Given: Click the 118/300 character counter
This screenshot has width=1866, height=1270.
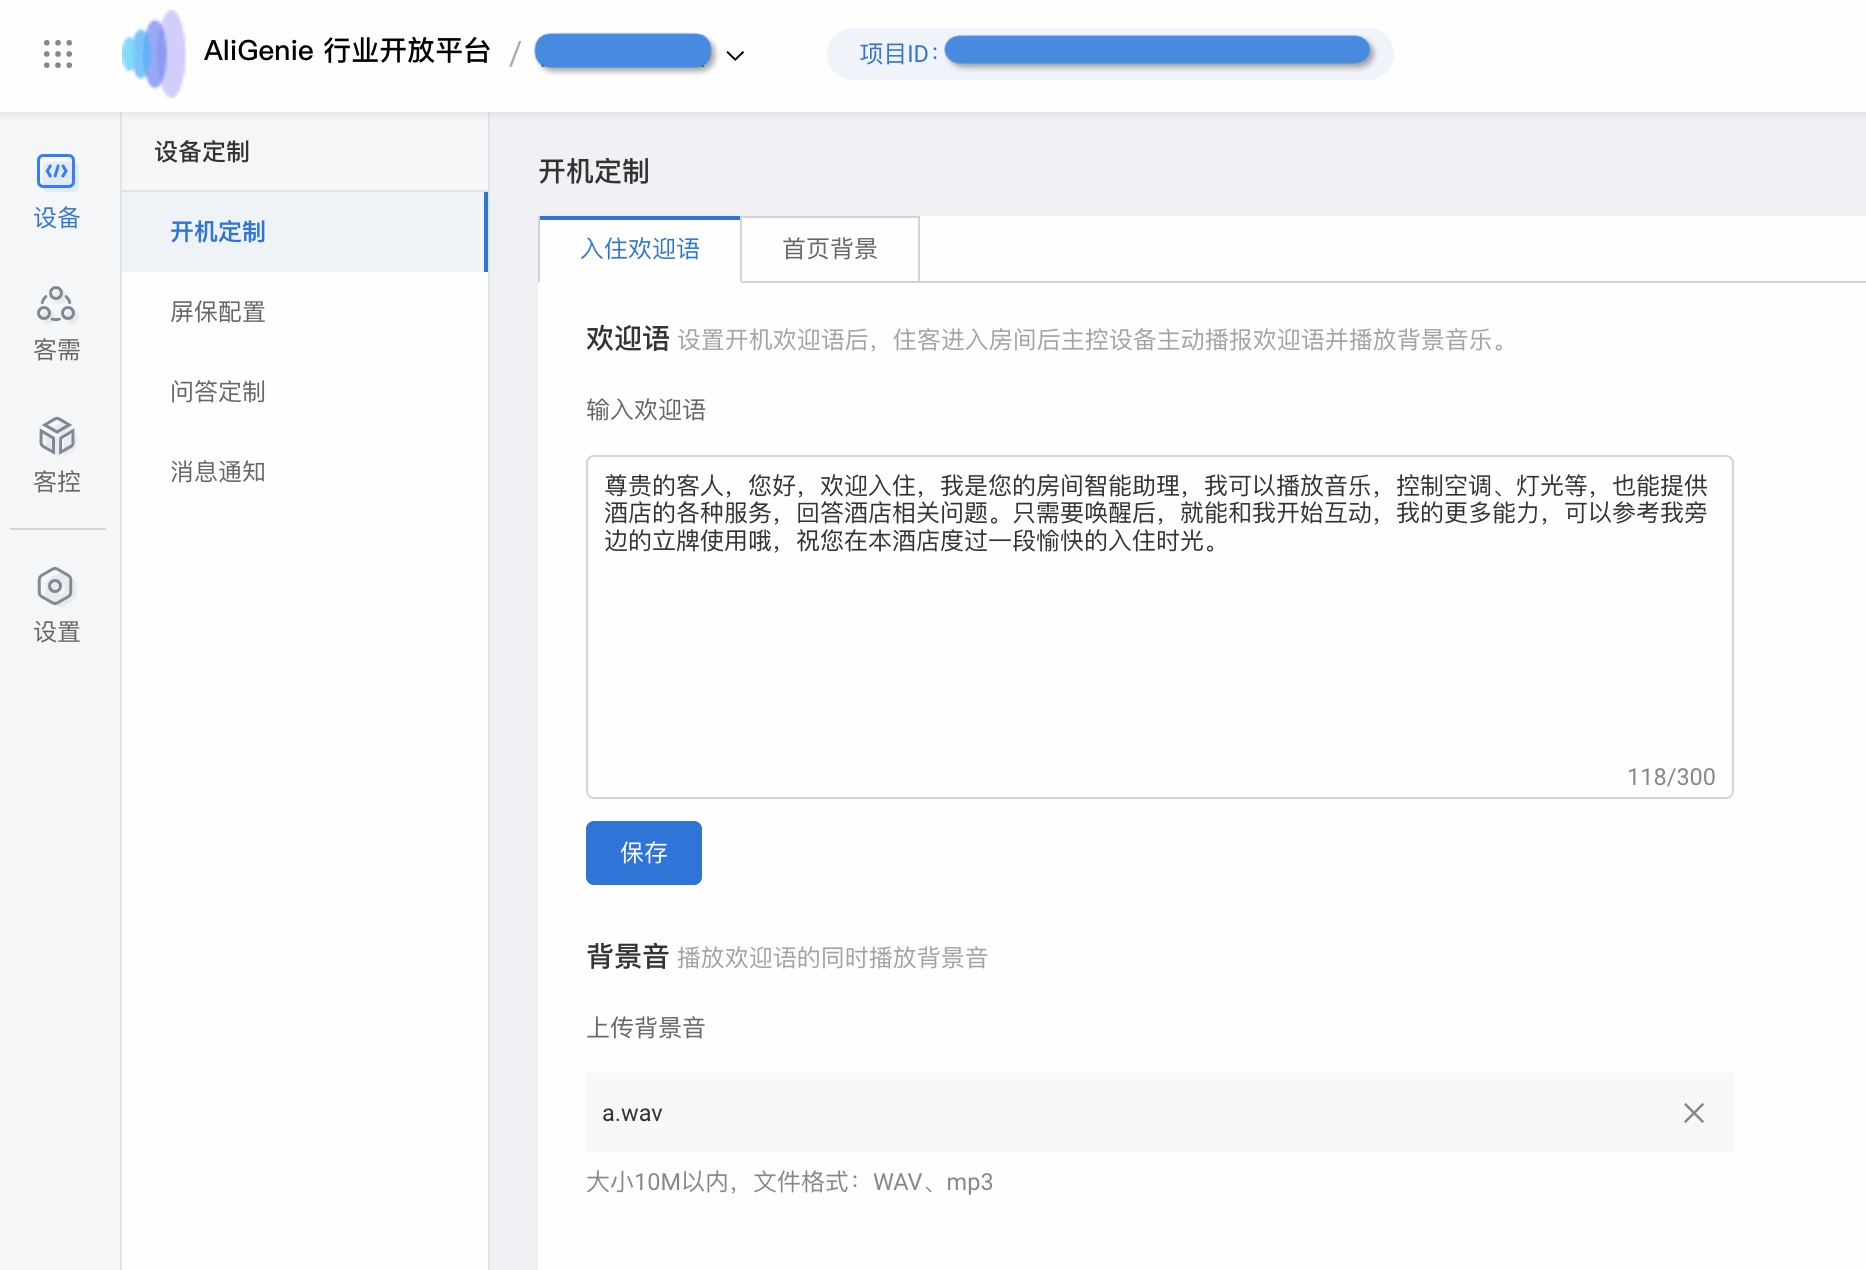Looking at the screenshot, I should pos(1671,777).
